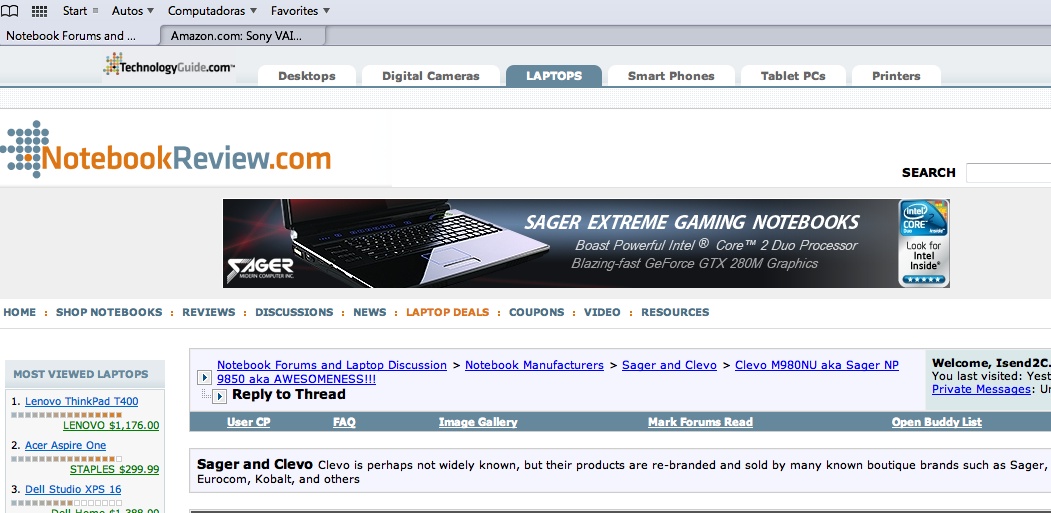Open the Start bookmarks folder
The height and width of the screenshot is (513, 1051).
pos(80,11)
